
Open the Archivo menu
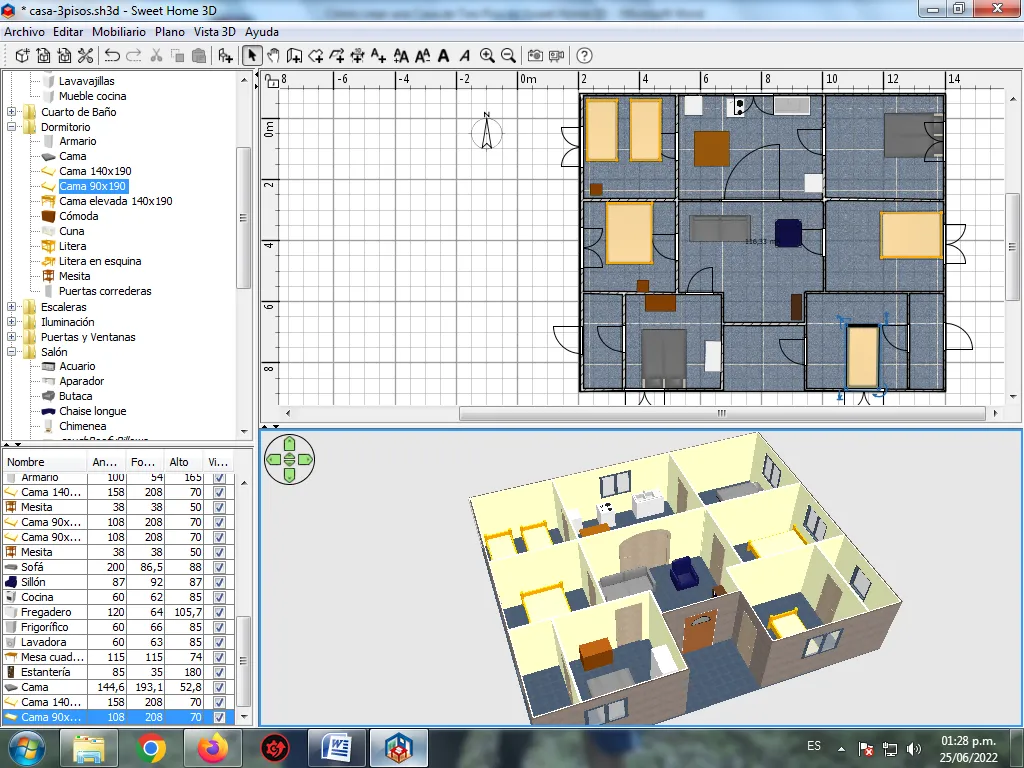pos(24,31)
